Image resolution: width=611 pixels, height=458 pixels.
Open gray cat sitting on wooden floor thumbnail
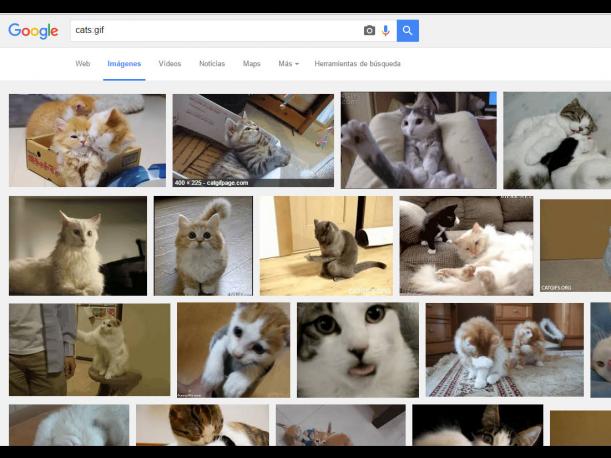(x=326, y=246)
